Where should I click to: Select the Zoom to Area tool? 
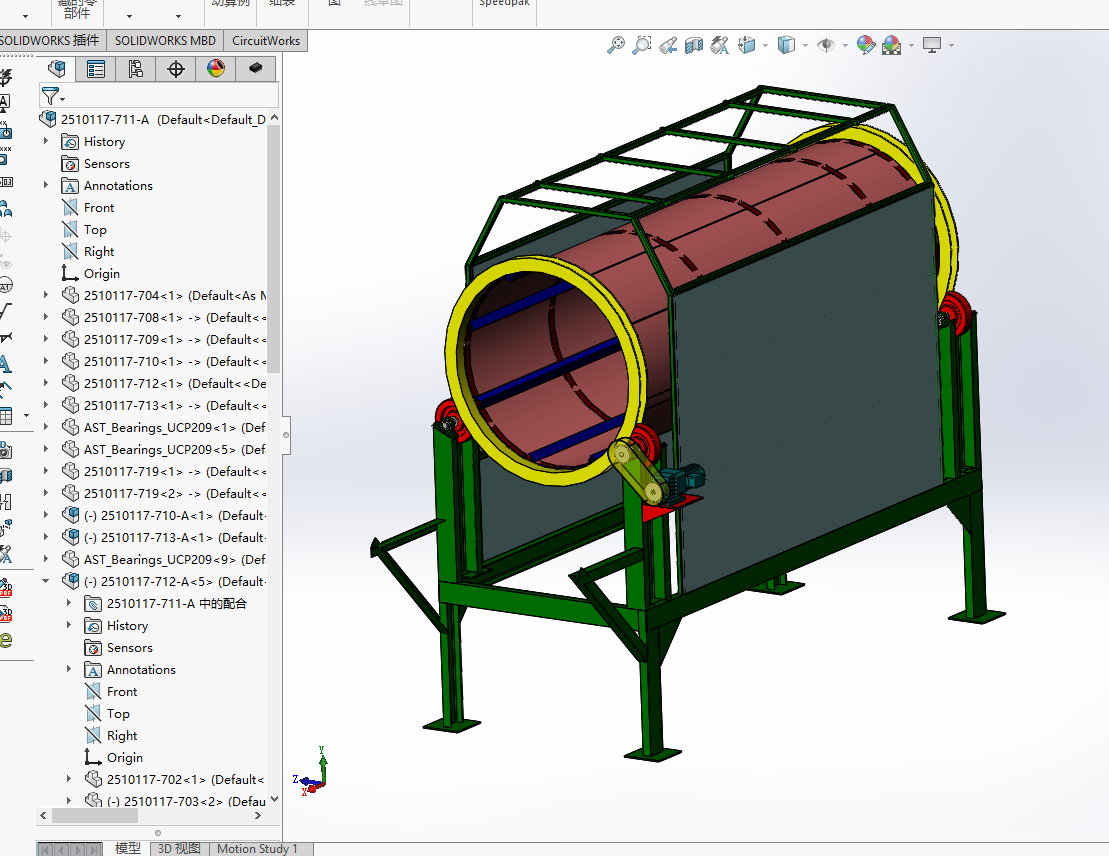coord(642,45)
